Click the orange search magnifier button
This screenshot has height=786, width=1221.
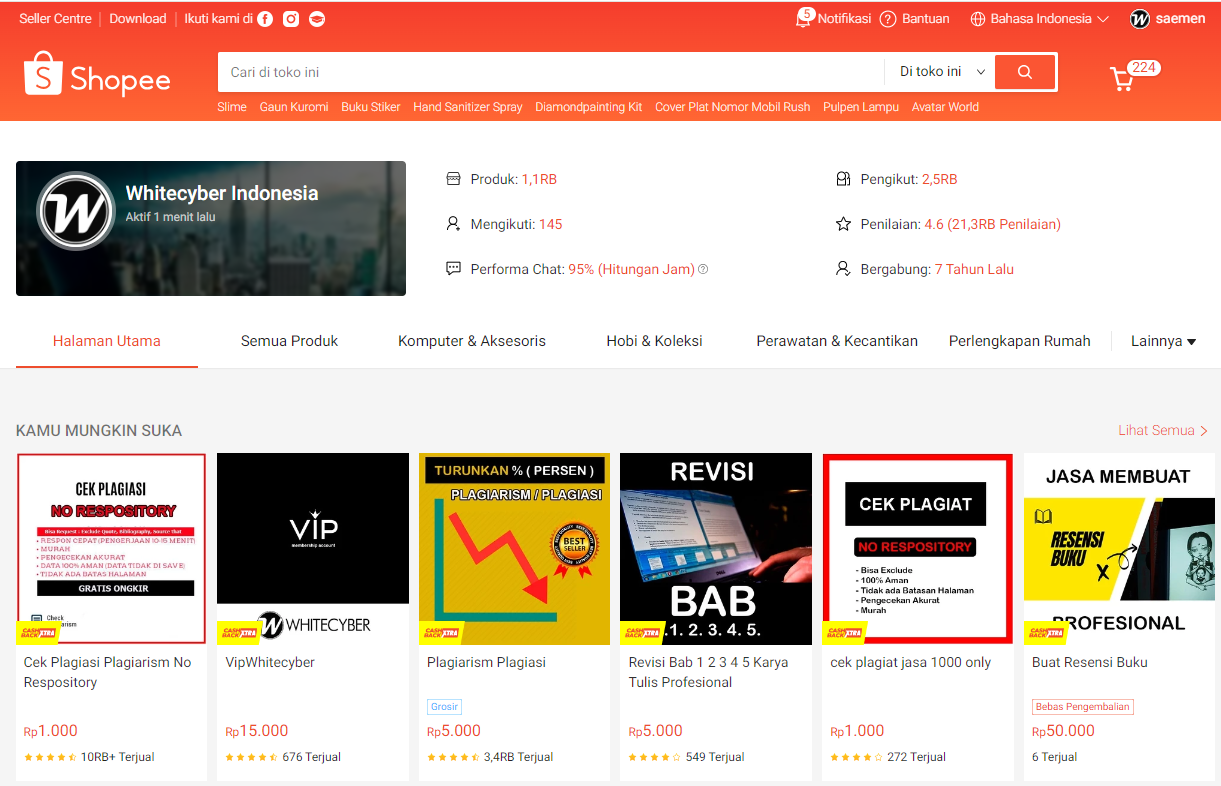[x=1025, y=72]
